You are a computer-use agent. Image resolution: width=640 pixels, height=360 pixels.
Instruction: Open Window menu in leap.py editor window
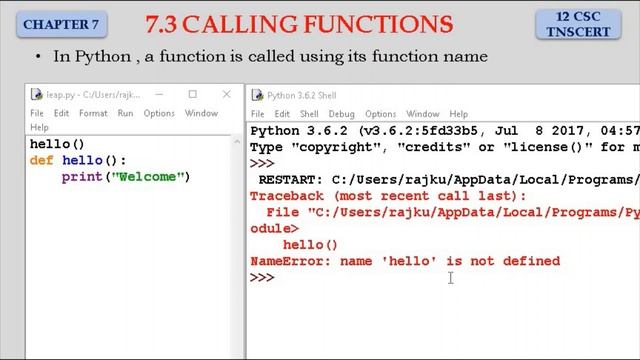click(201, 113)
